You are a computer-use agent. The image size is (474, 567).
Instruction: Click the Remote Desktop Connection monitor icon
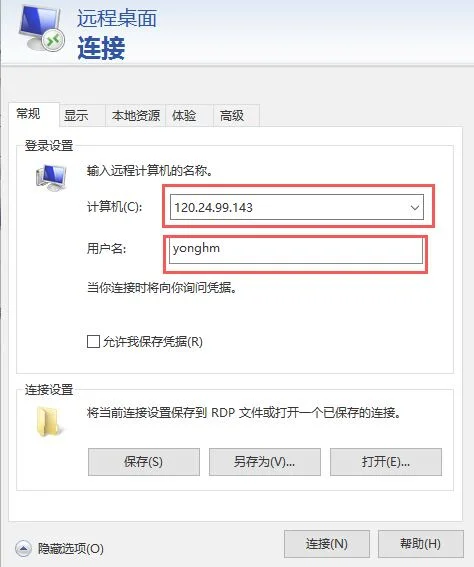click(x=42, y=29)
